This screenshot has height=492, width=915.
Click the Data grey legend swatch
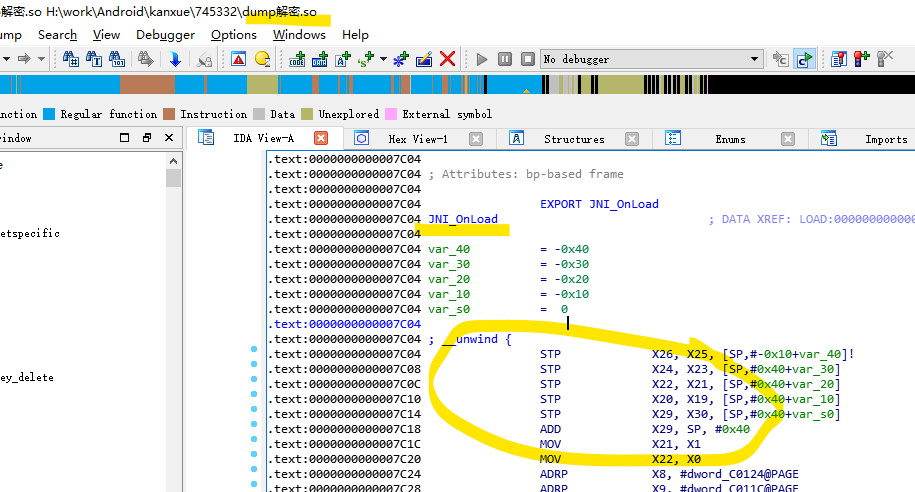259,114
